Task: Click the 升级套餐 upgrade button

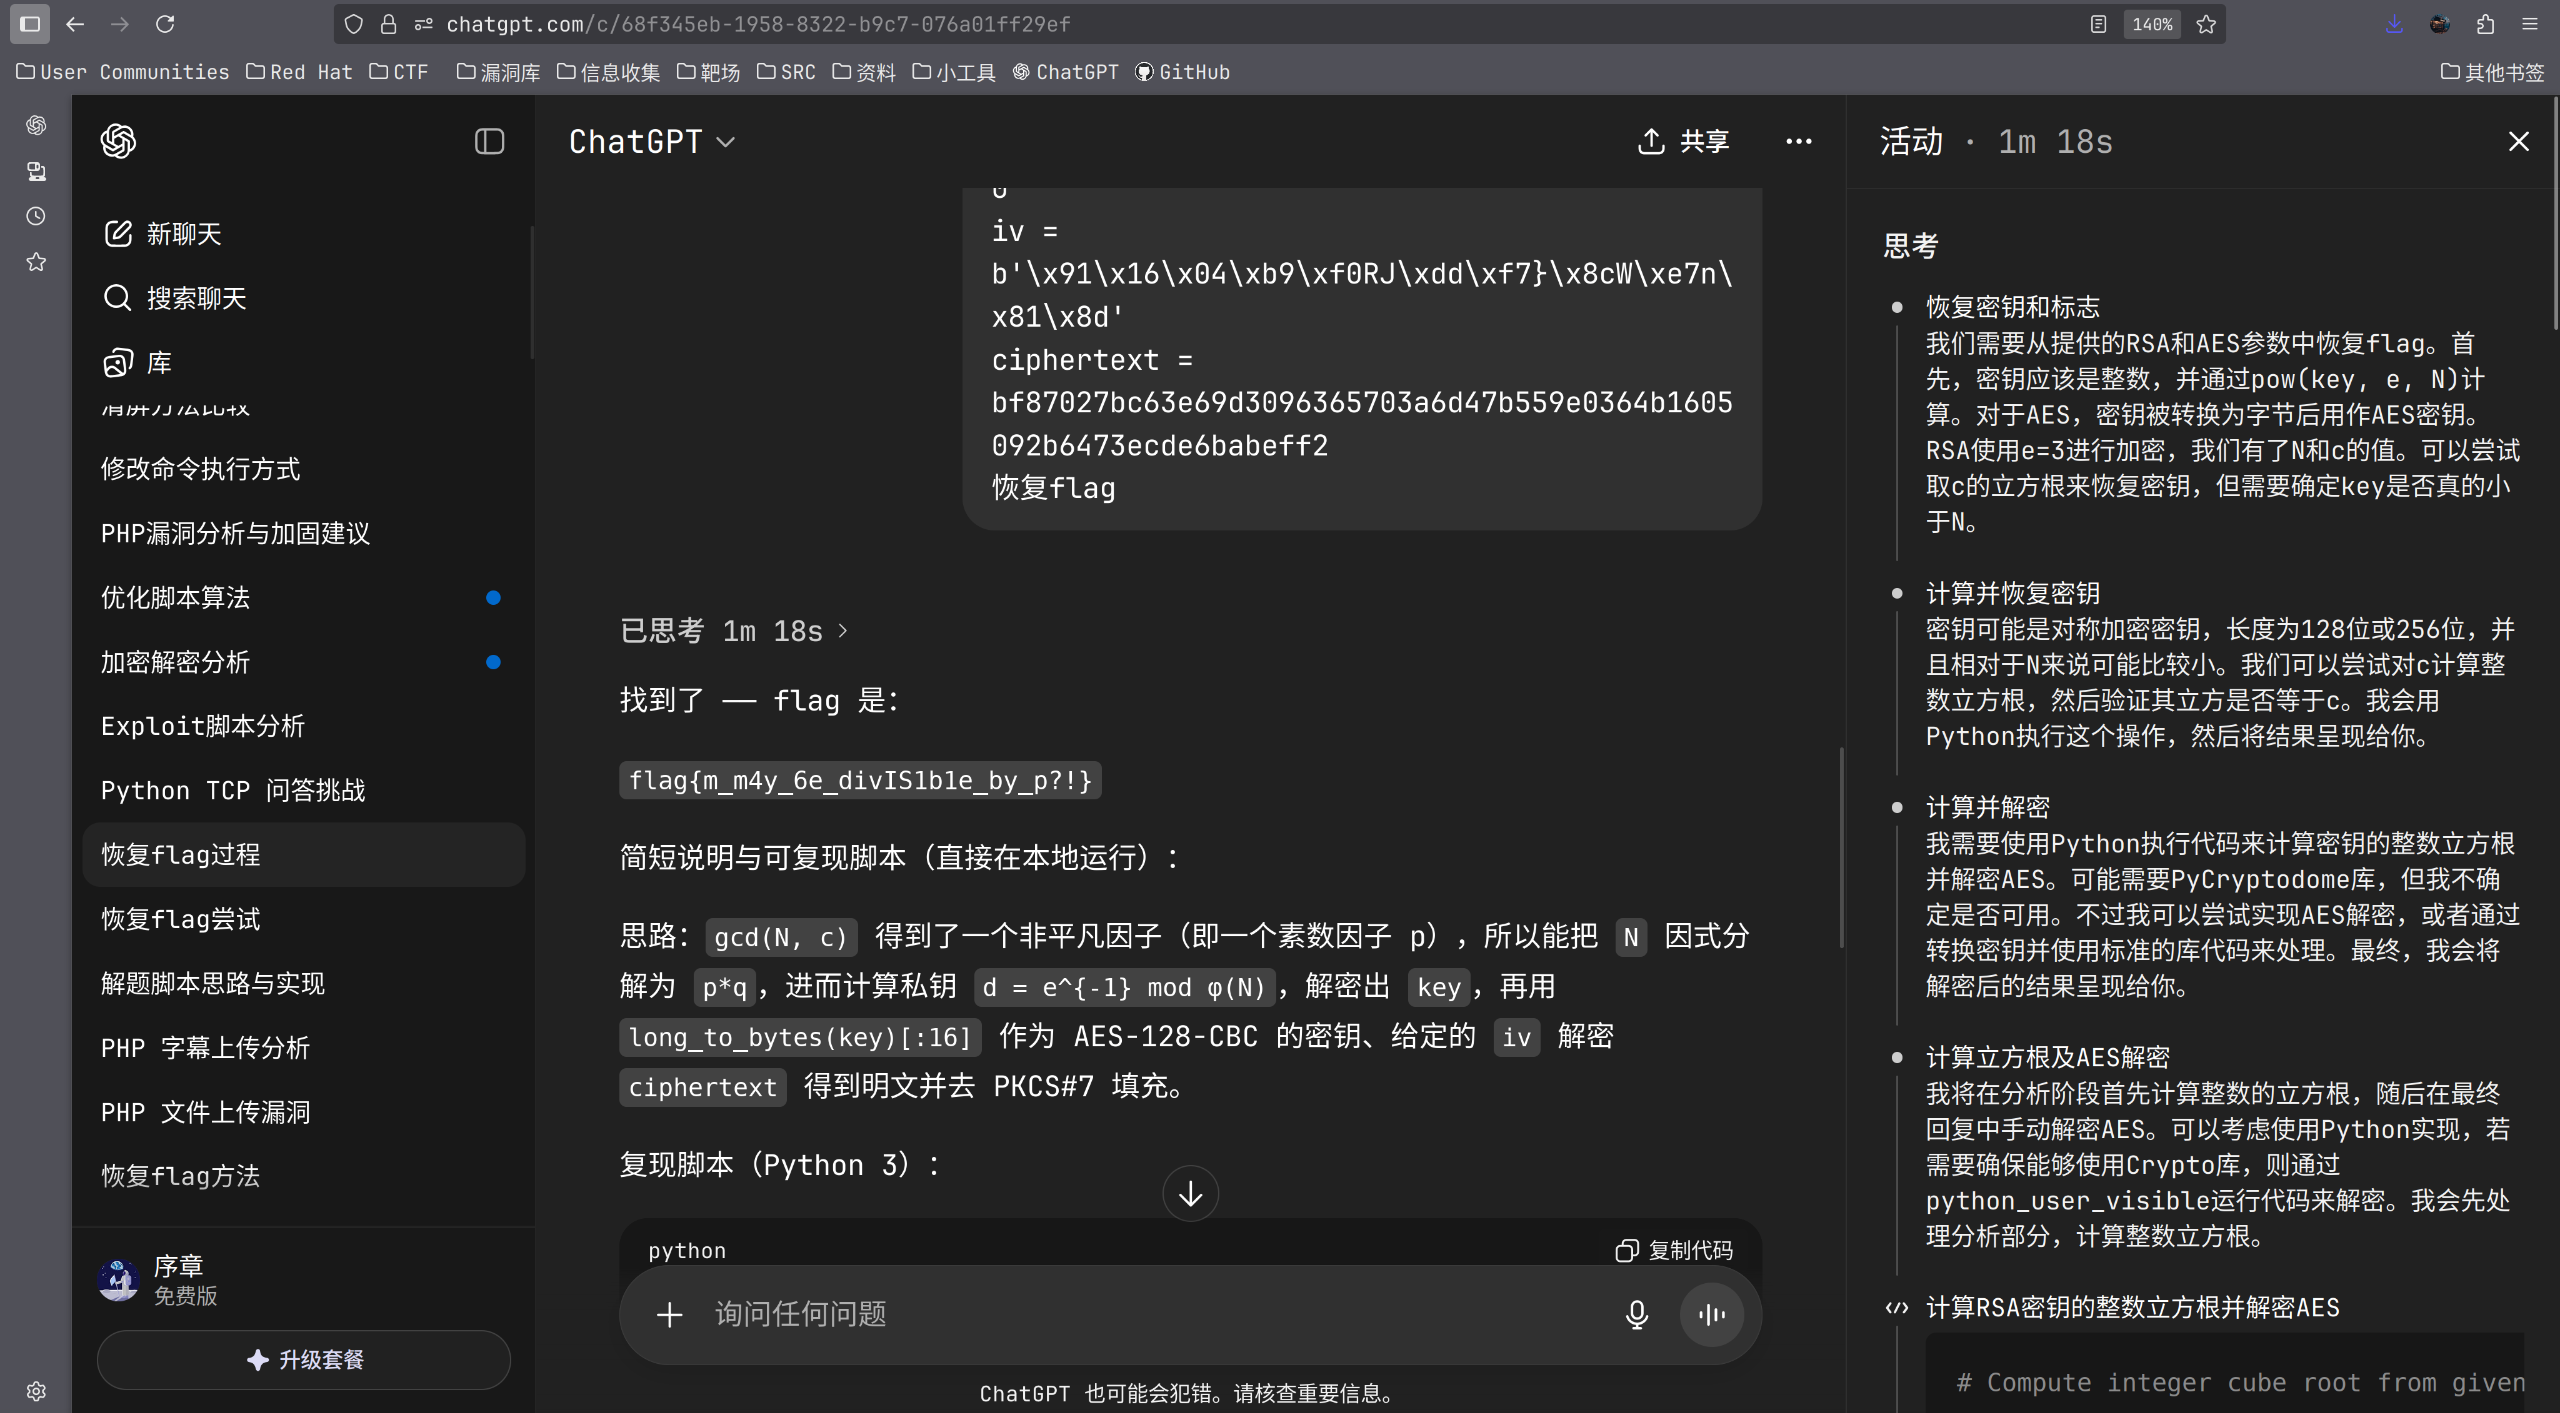Action: pos(304,1359)
